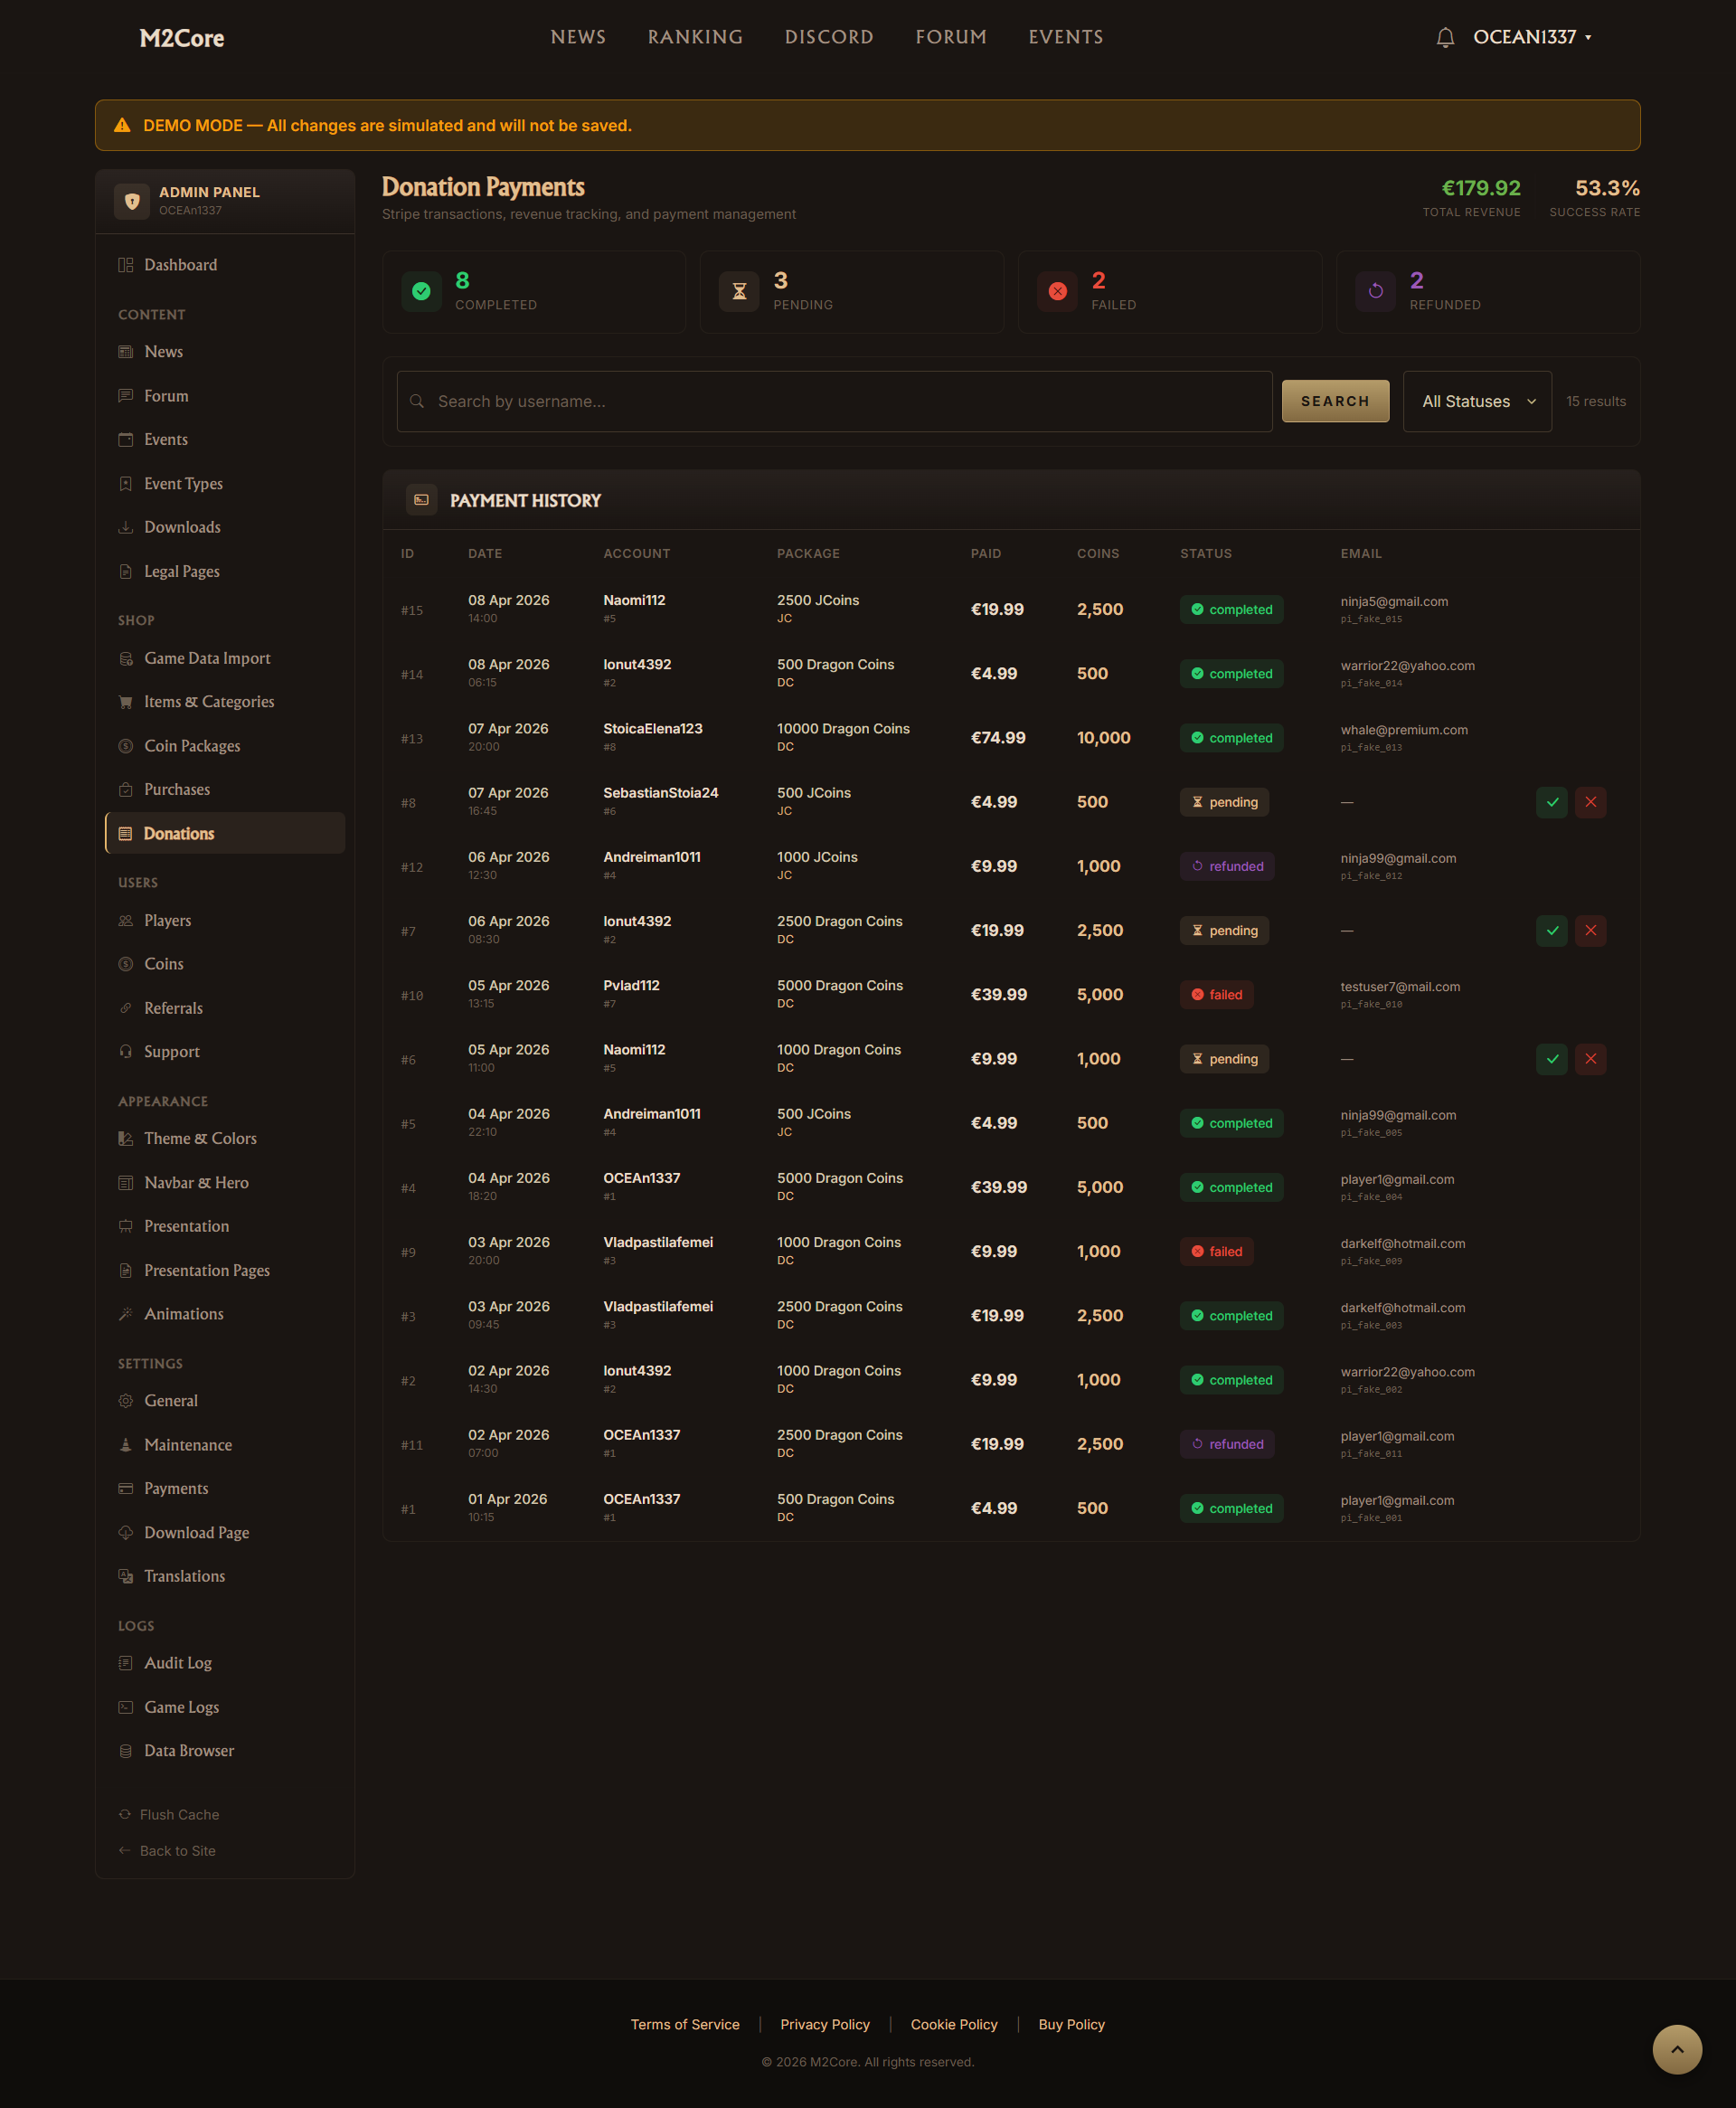Open the All Statuses filter dropdown

coord(1476,401)
